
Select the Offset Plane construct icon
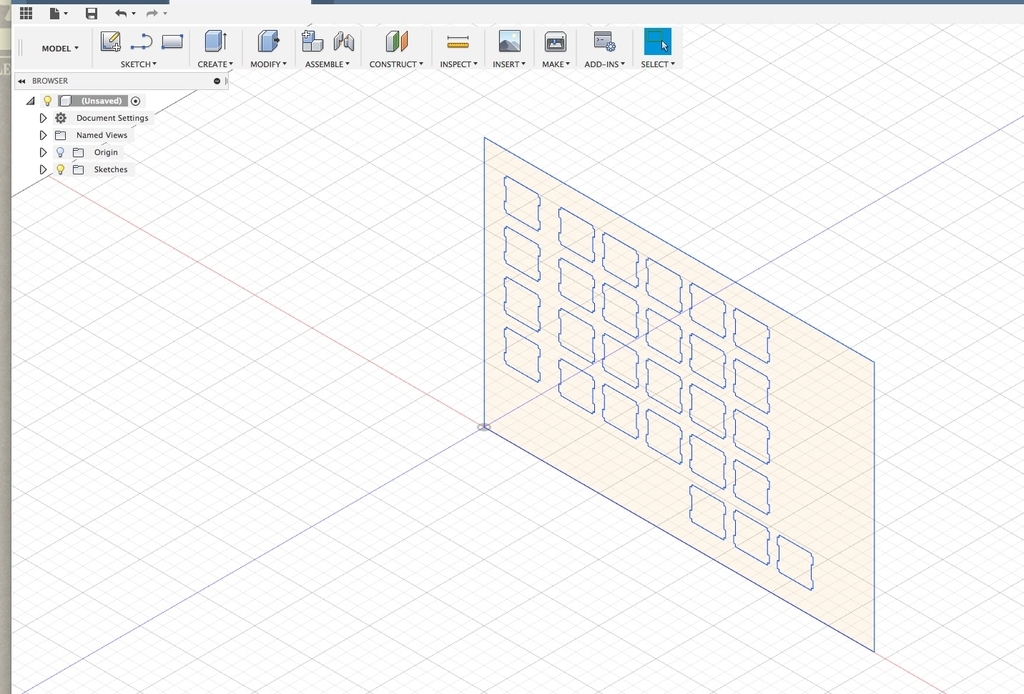(x=396, y=41)
